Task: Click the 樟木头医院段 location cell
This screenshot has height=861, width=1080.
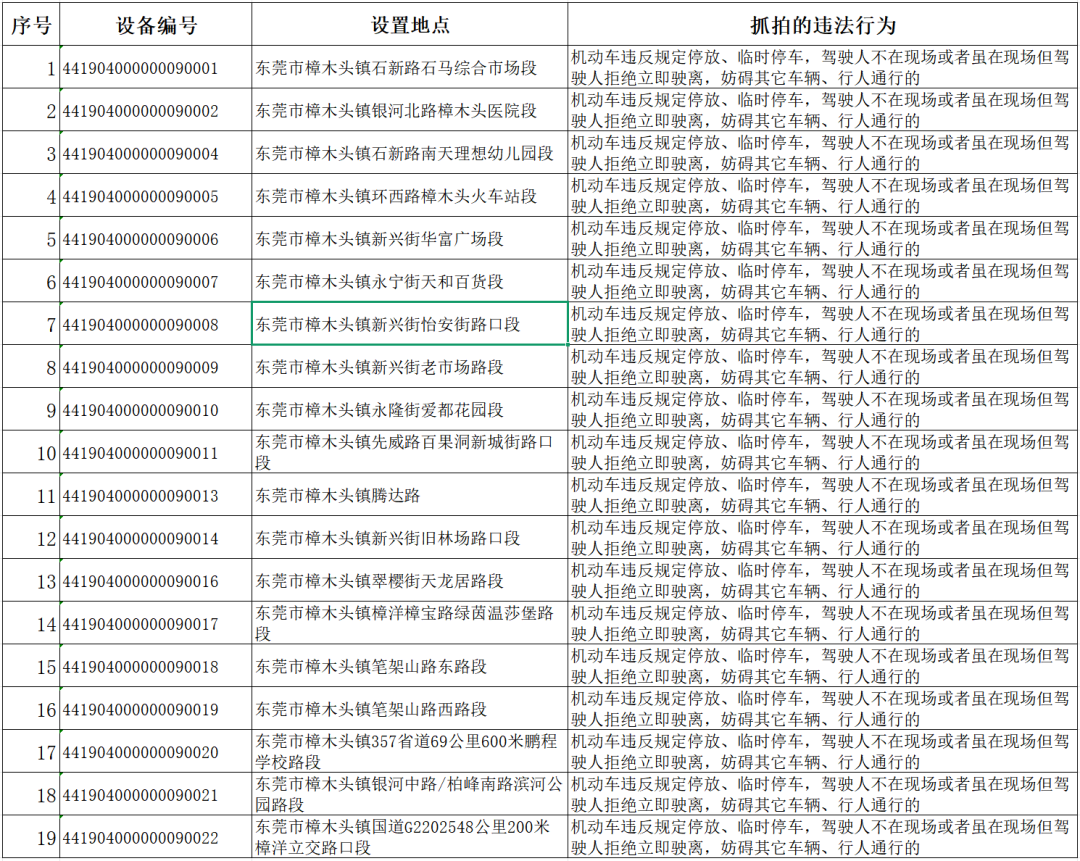Action: [x=409, y=111]
